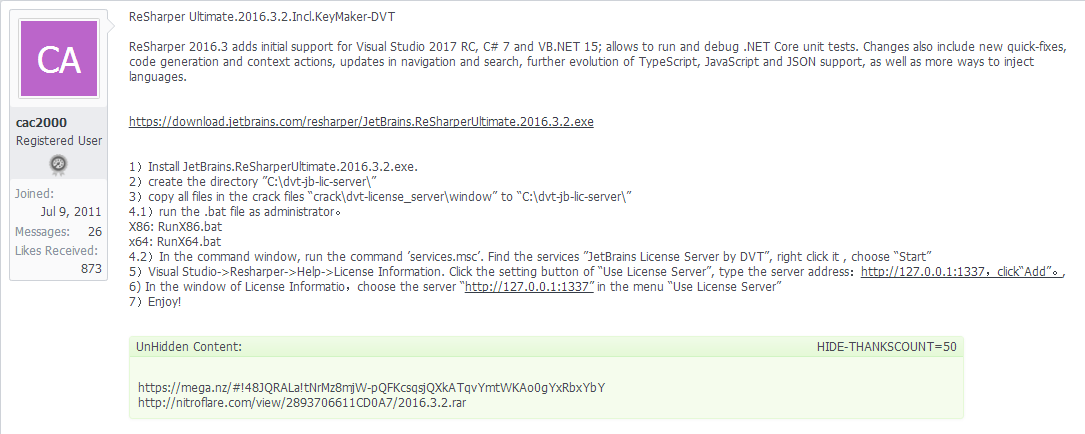
Task: Open the JetBrains ReSharperUltimate.2016.3.2.exe download link
Action: (361, 122)
